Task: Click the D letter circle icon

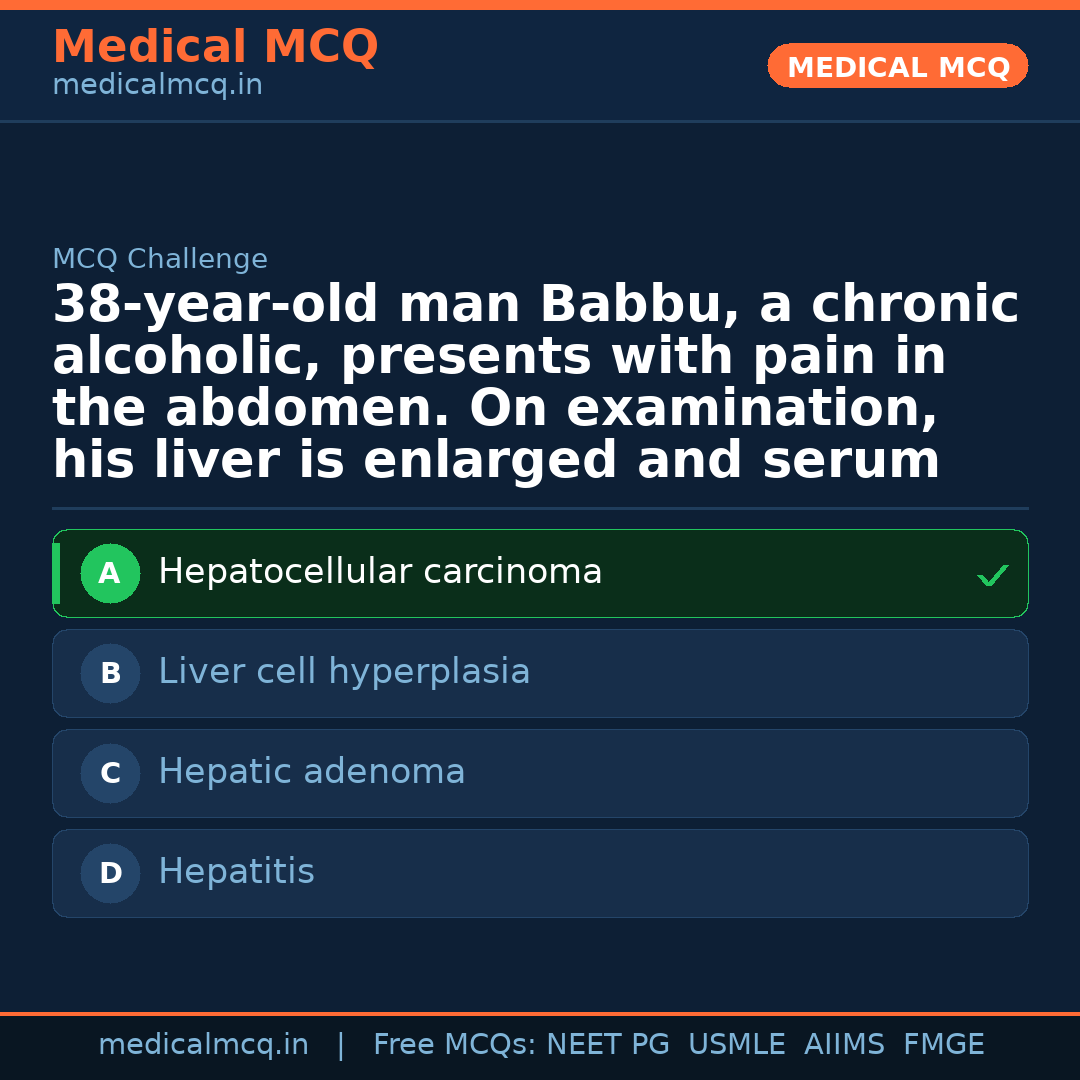Action: [x=110, y=874]
